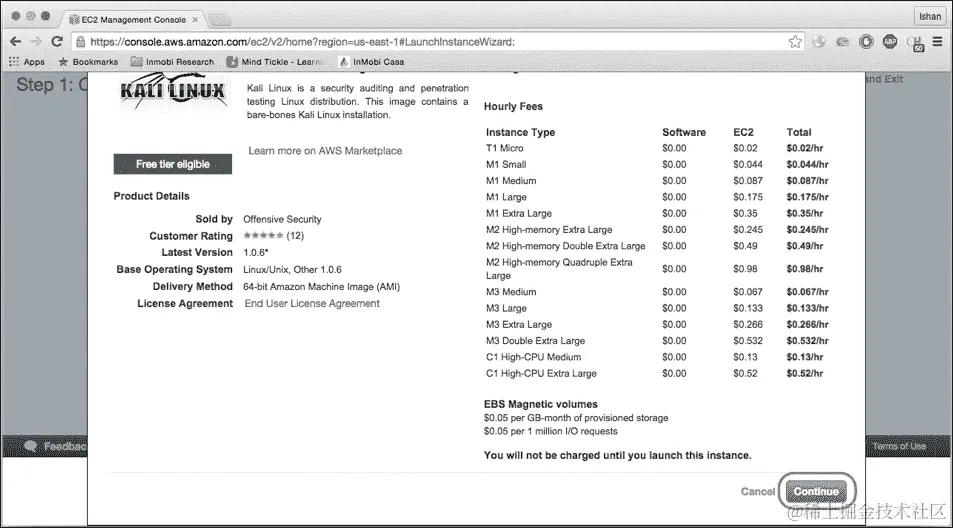Click the Total column header

[799, 132]
